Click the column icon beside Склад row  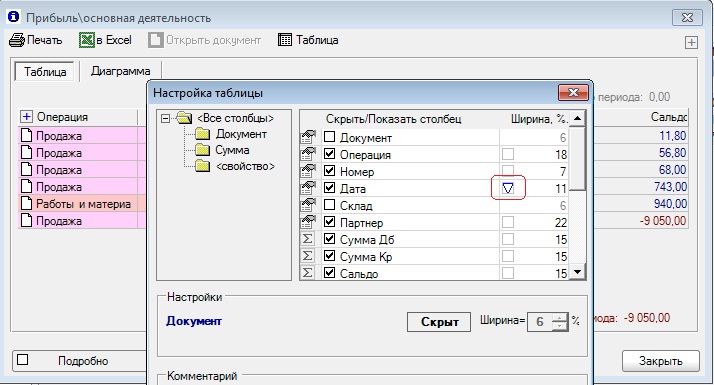pos(308,205)
